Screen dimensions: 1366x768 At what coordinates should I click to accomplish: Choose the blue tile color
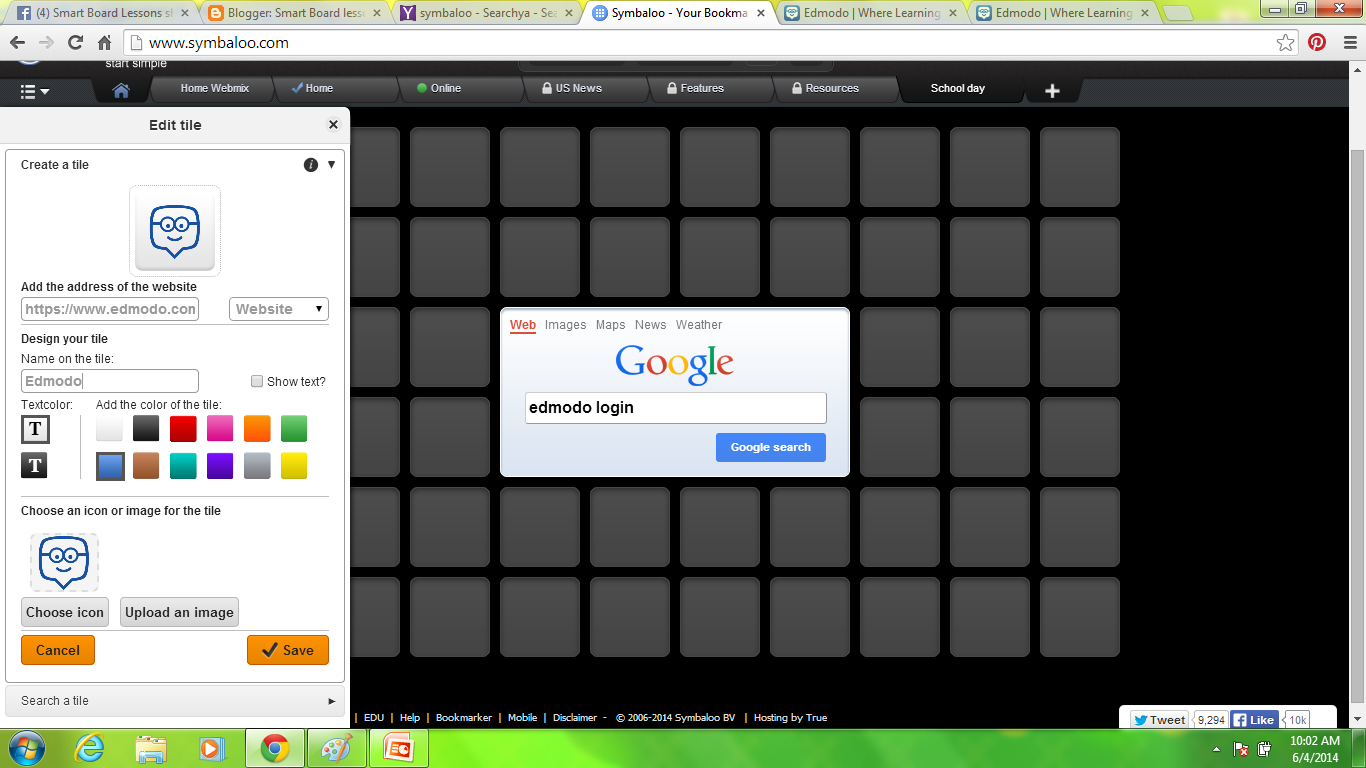pyautogui.click(x=110, y=466)
